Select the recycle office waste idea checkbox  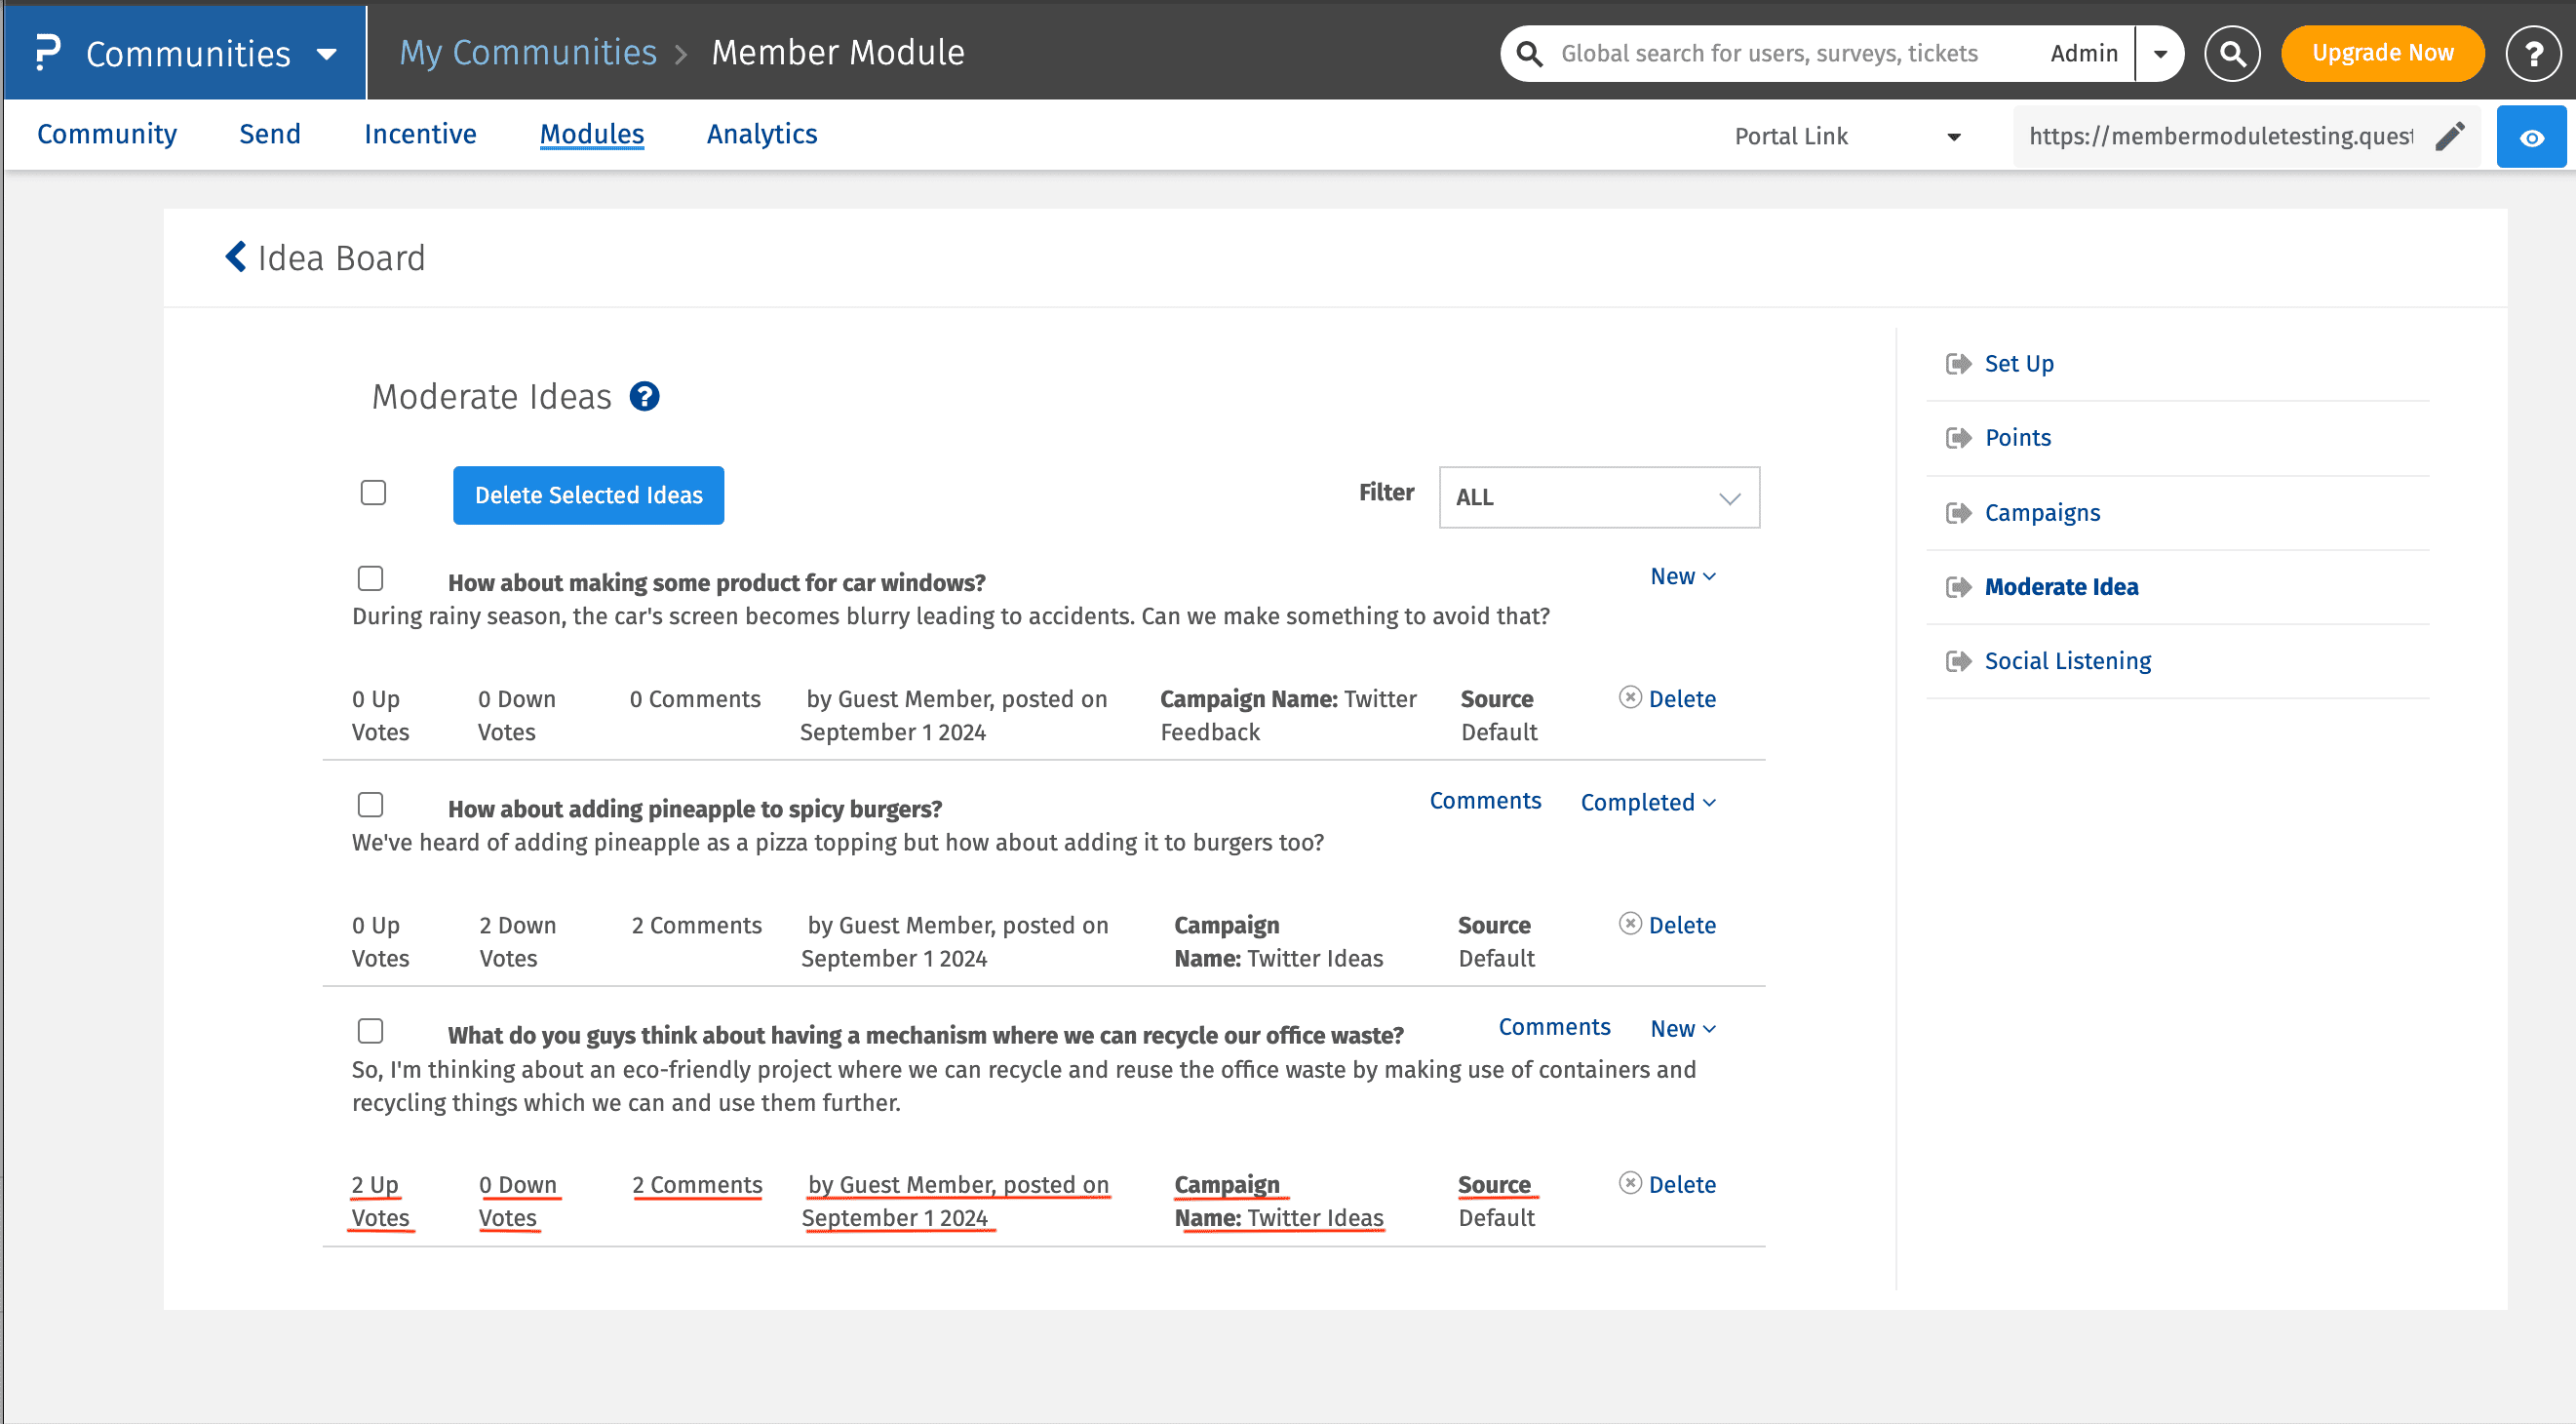(370, 1031)
